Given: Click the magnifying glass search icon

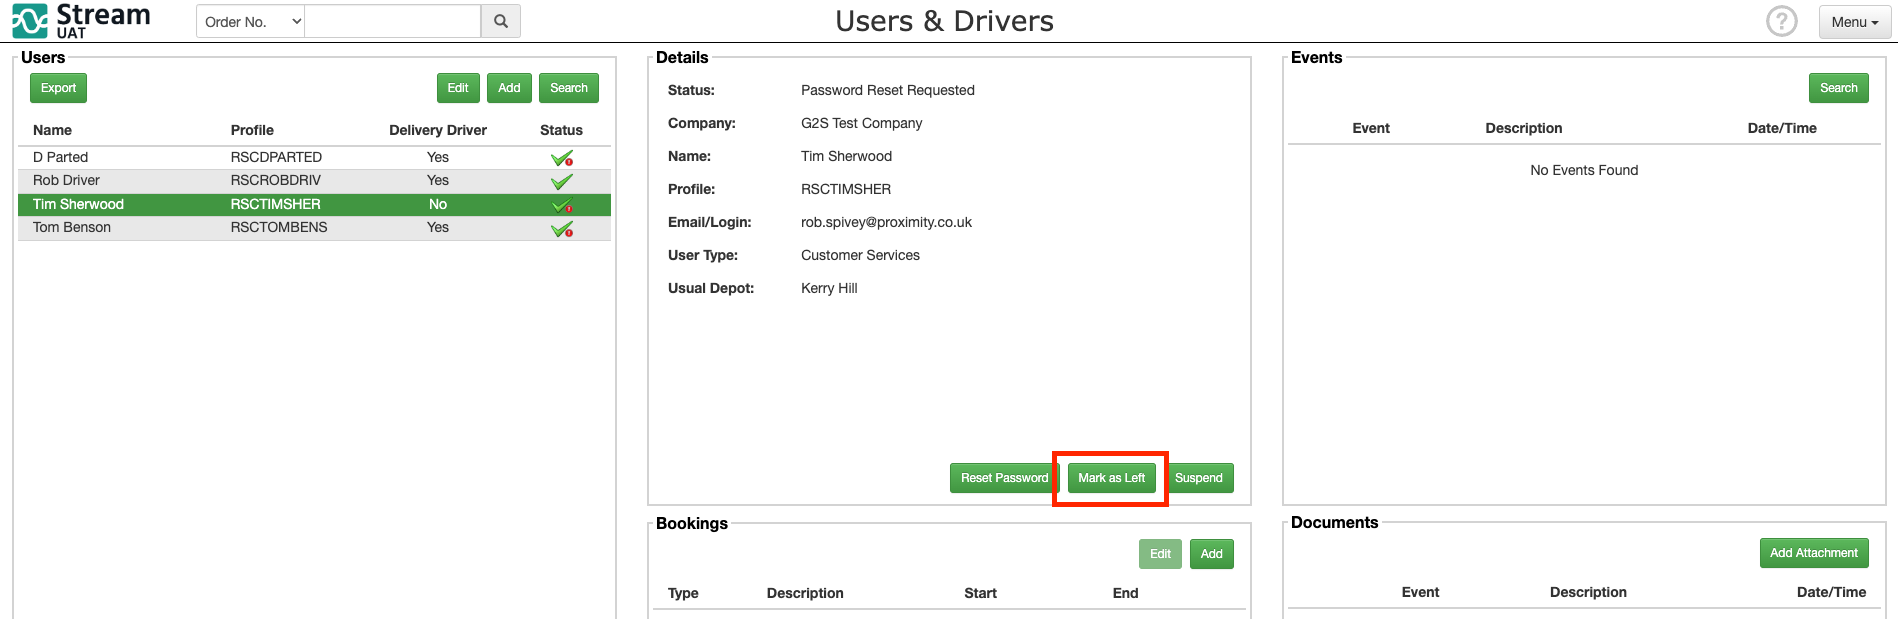Looking at the screenshot, I should coord(501,21).
